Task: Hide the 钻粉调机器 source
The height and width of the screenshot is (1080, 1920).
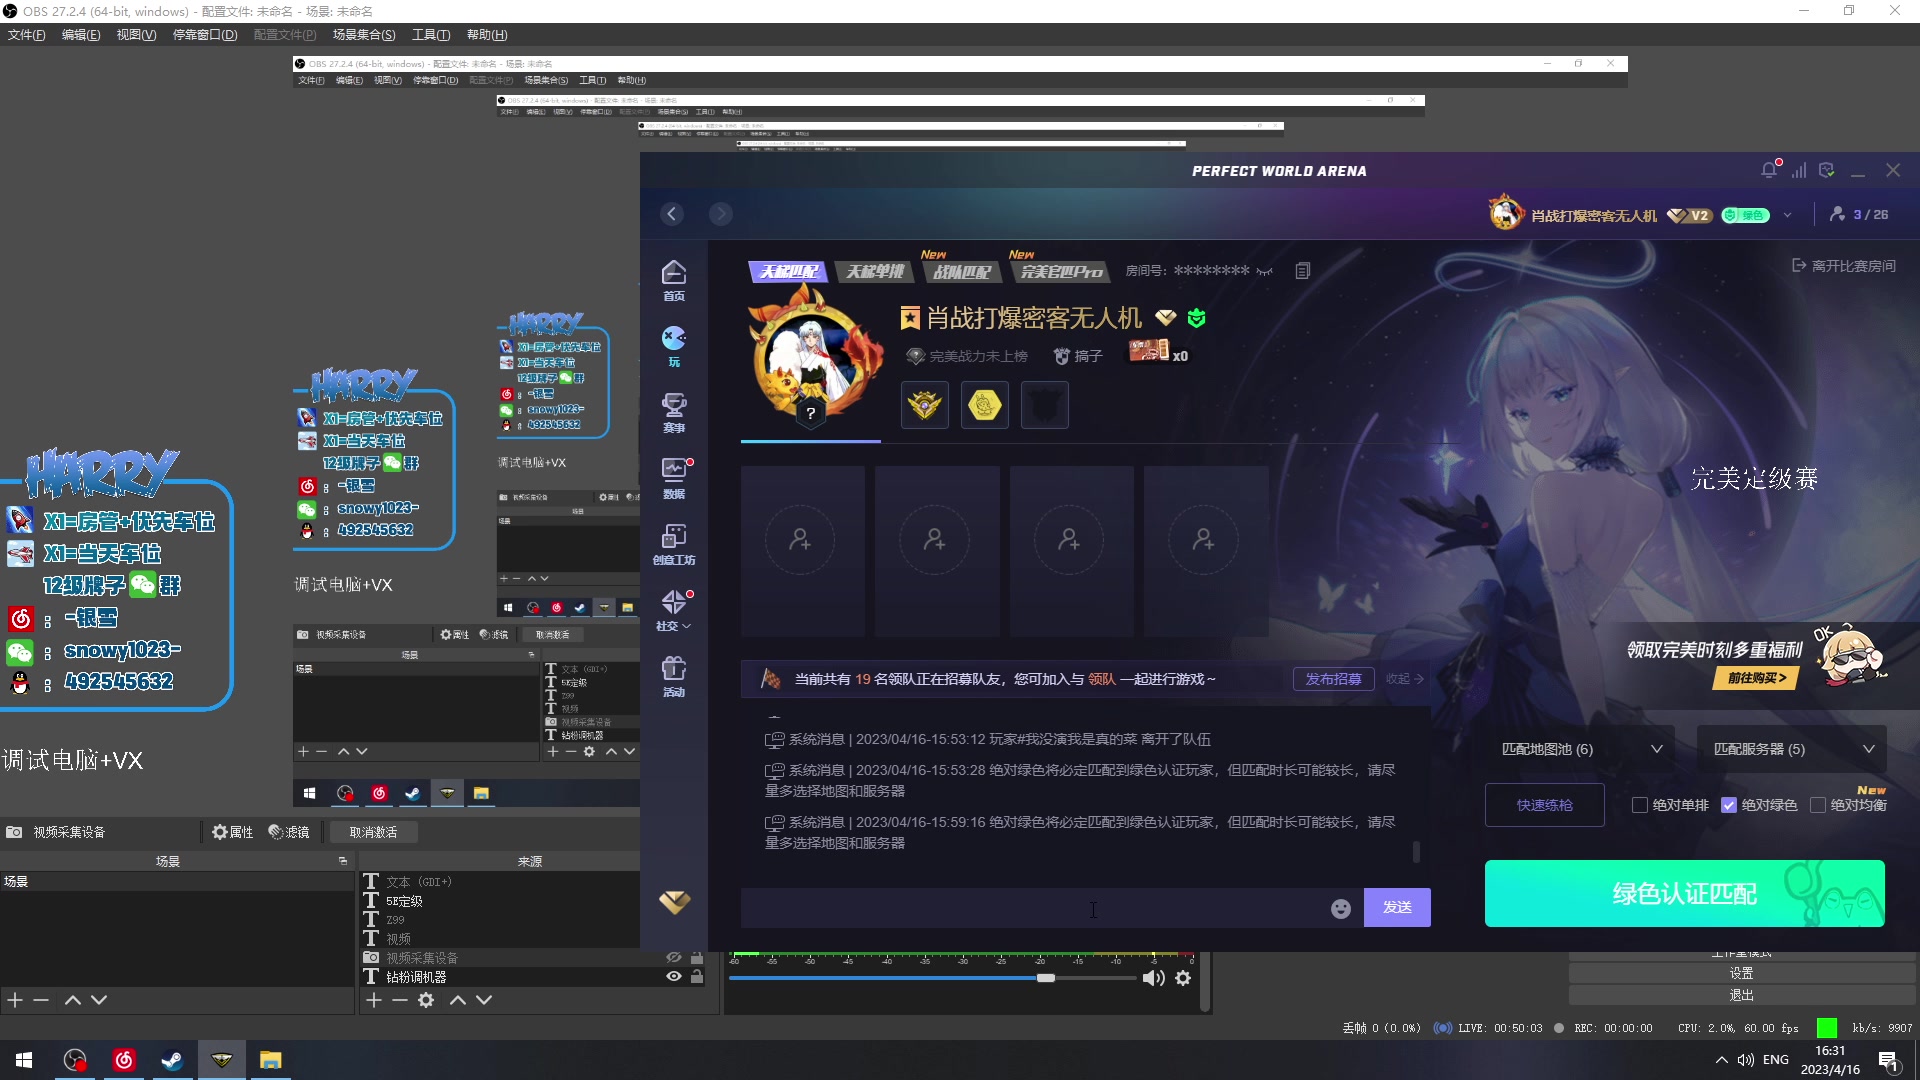Action: click(x=674, y=977)
